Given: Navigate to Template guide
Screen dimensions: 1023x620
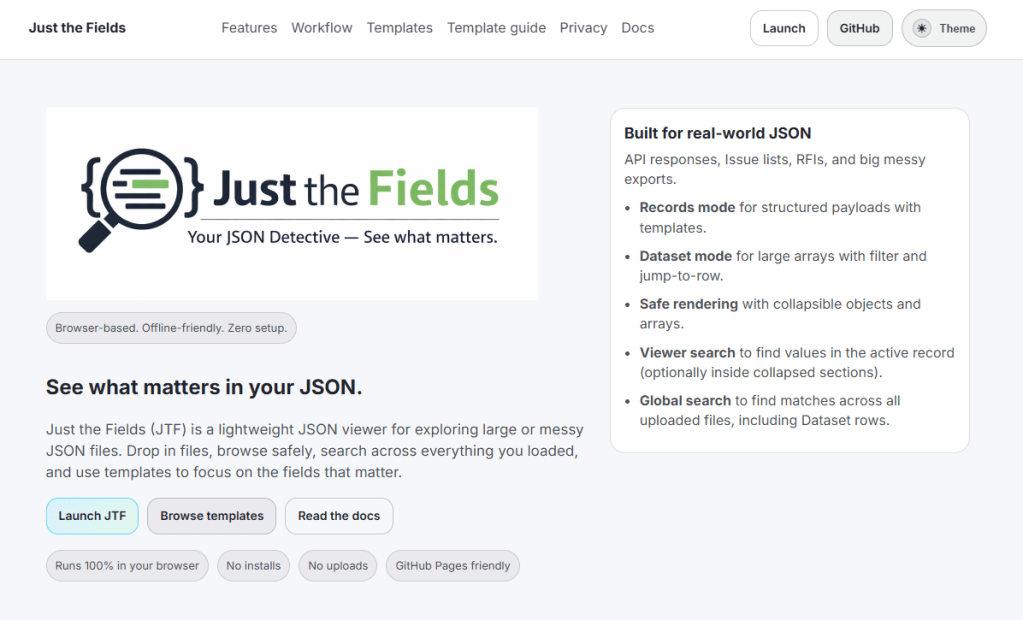Looking at the screenshot, I should click(496, 28).
